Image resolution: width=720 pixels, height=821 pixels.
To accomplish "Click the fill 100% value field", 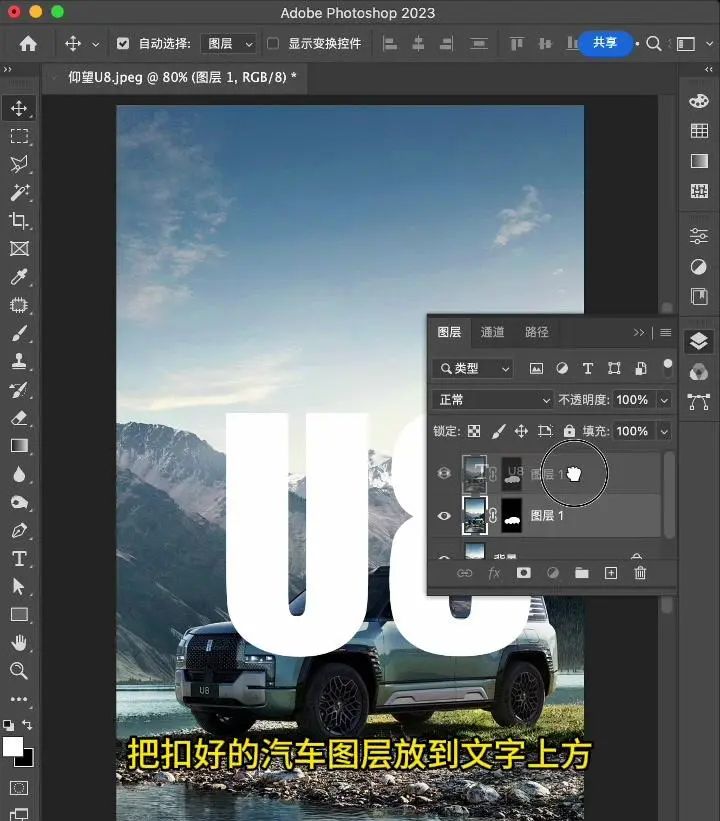I will point(632,431).
